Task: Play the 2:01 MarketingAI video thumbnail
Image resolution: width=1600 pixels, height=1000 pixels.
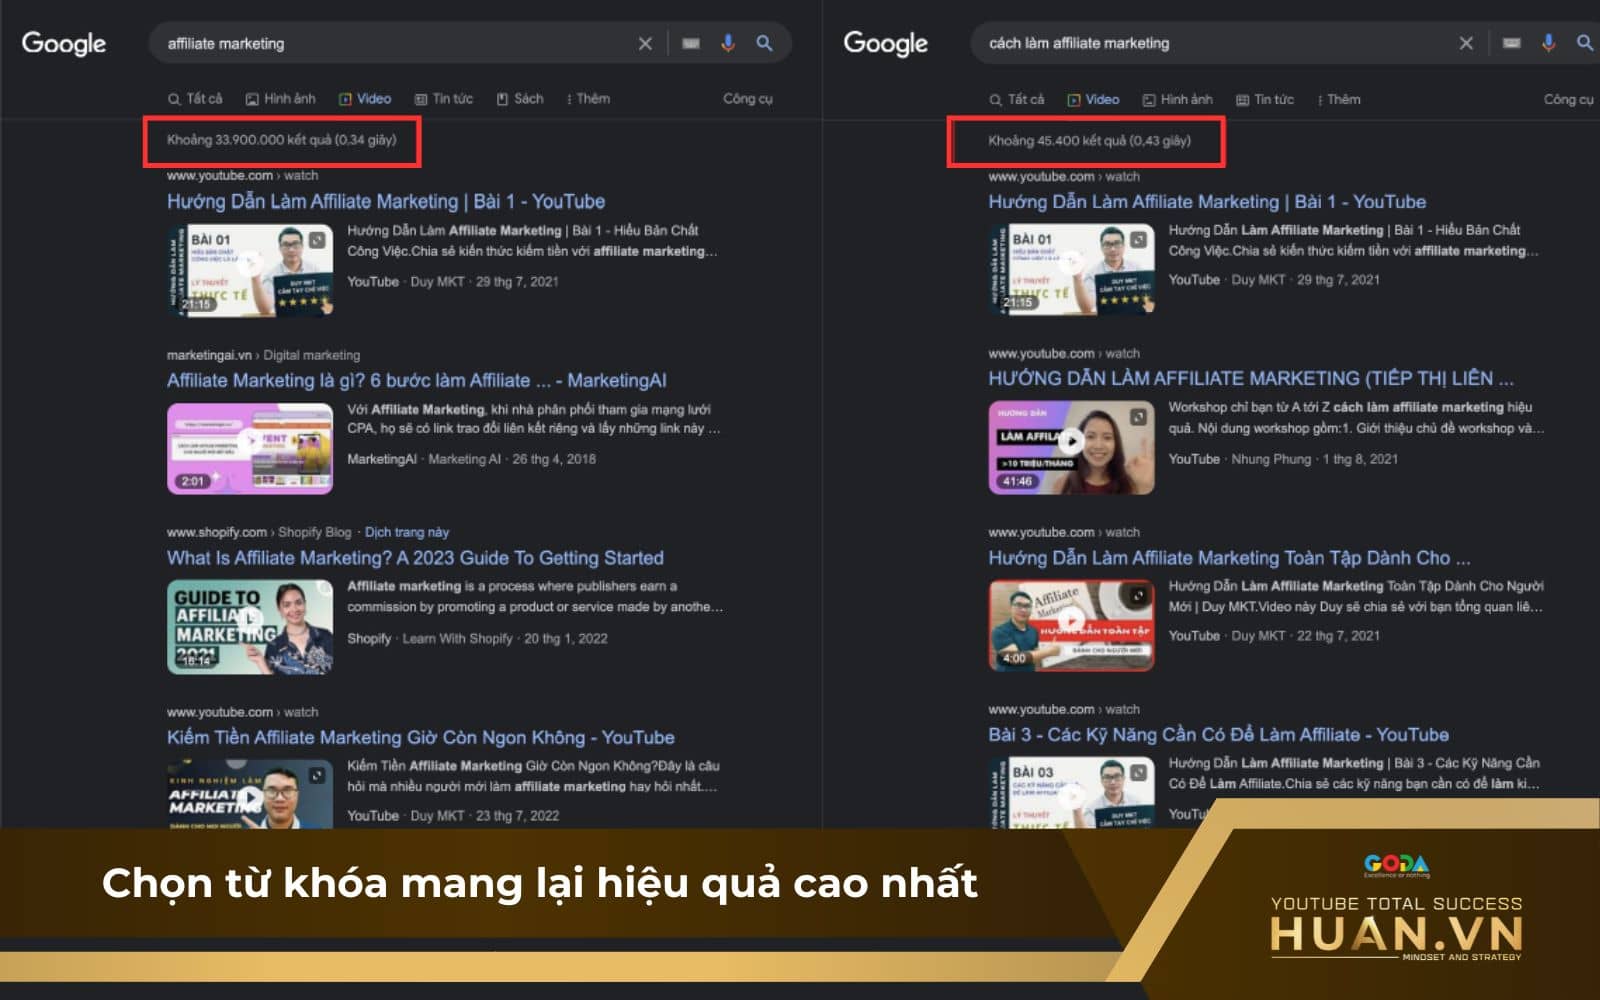Action: (x=250, y=449)
